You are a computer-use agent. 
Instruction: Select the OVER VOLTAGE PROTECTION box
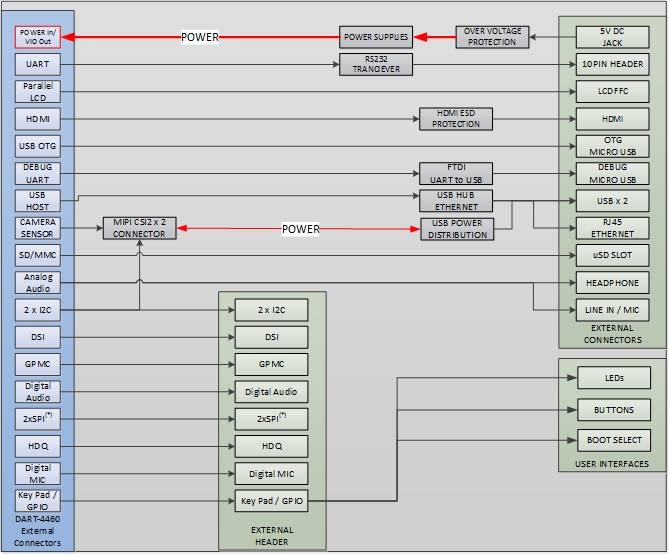coord(492,37)
